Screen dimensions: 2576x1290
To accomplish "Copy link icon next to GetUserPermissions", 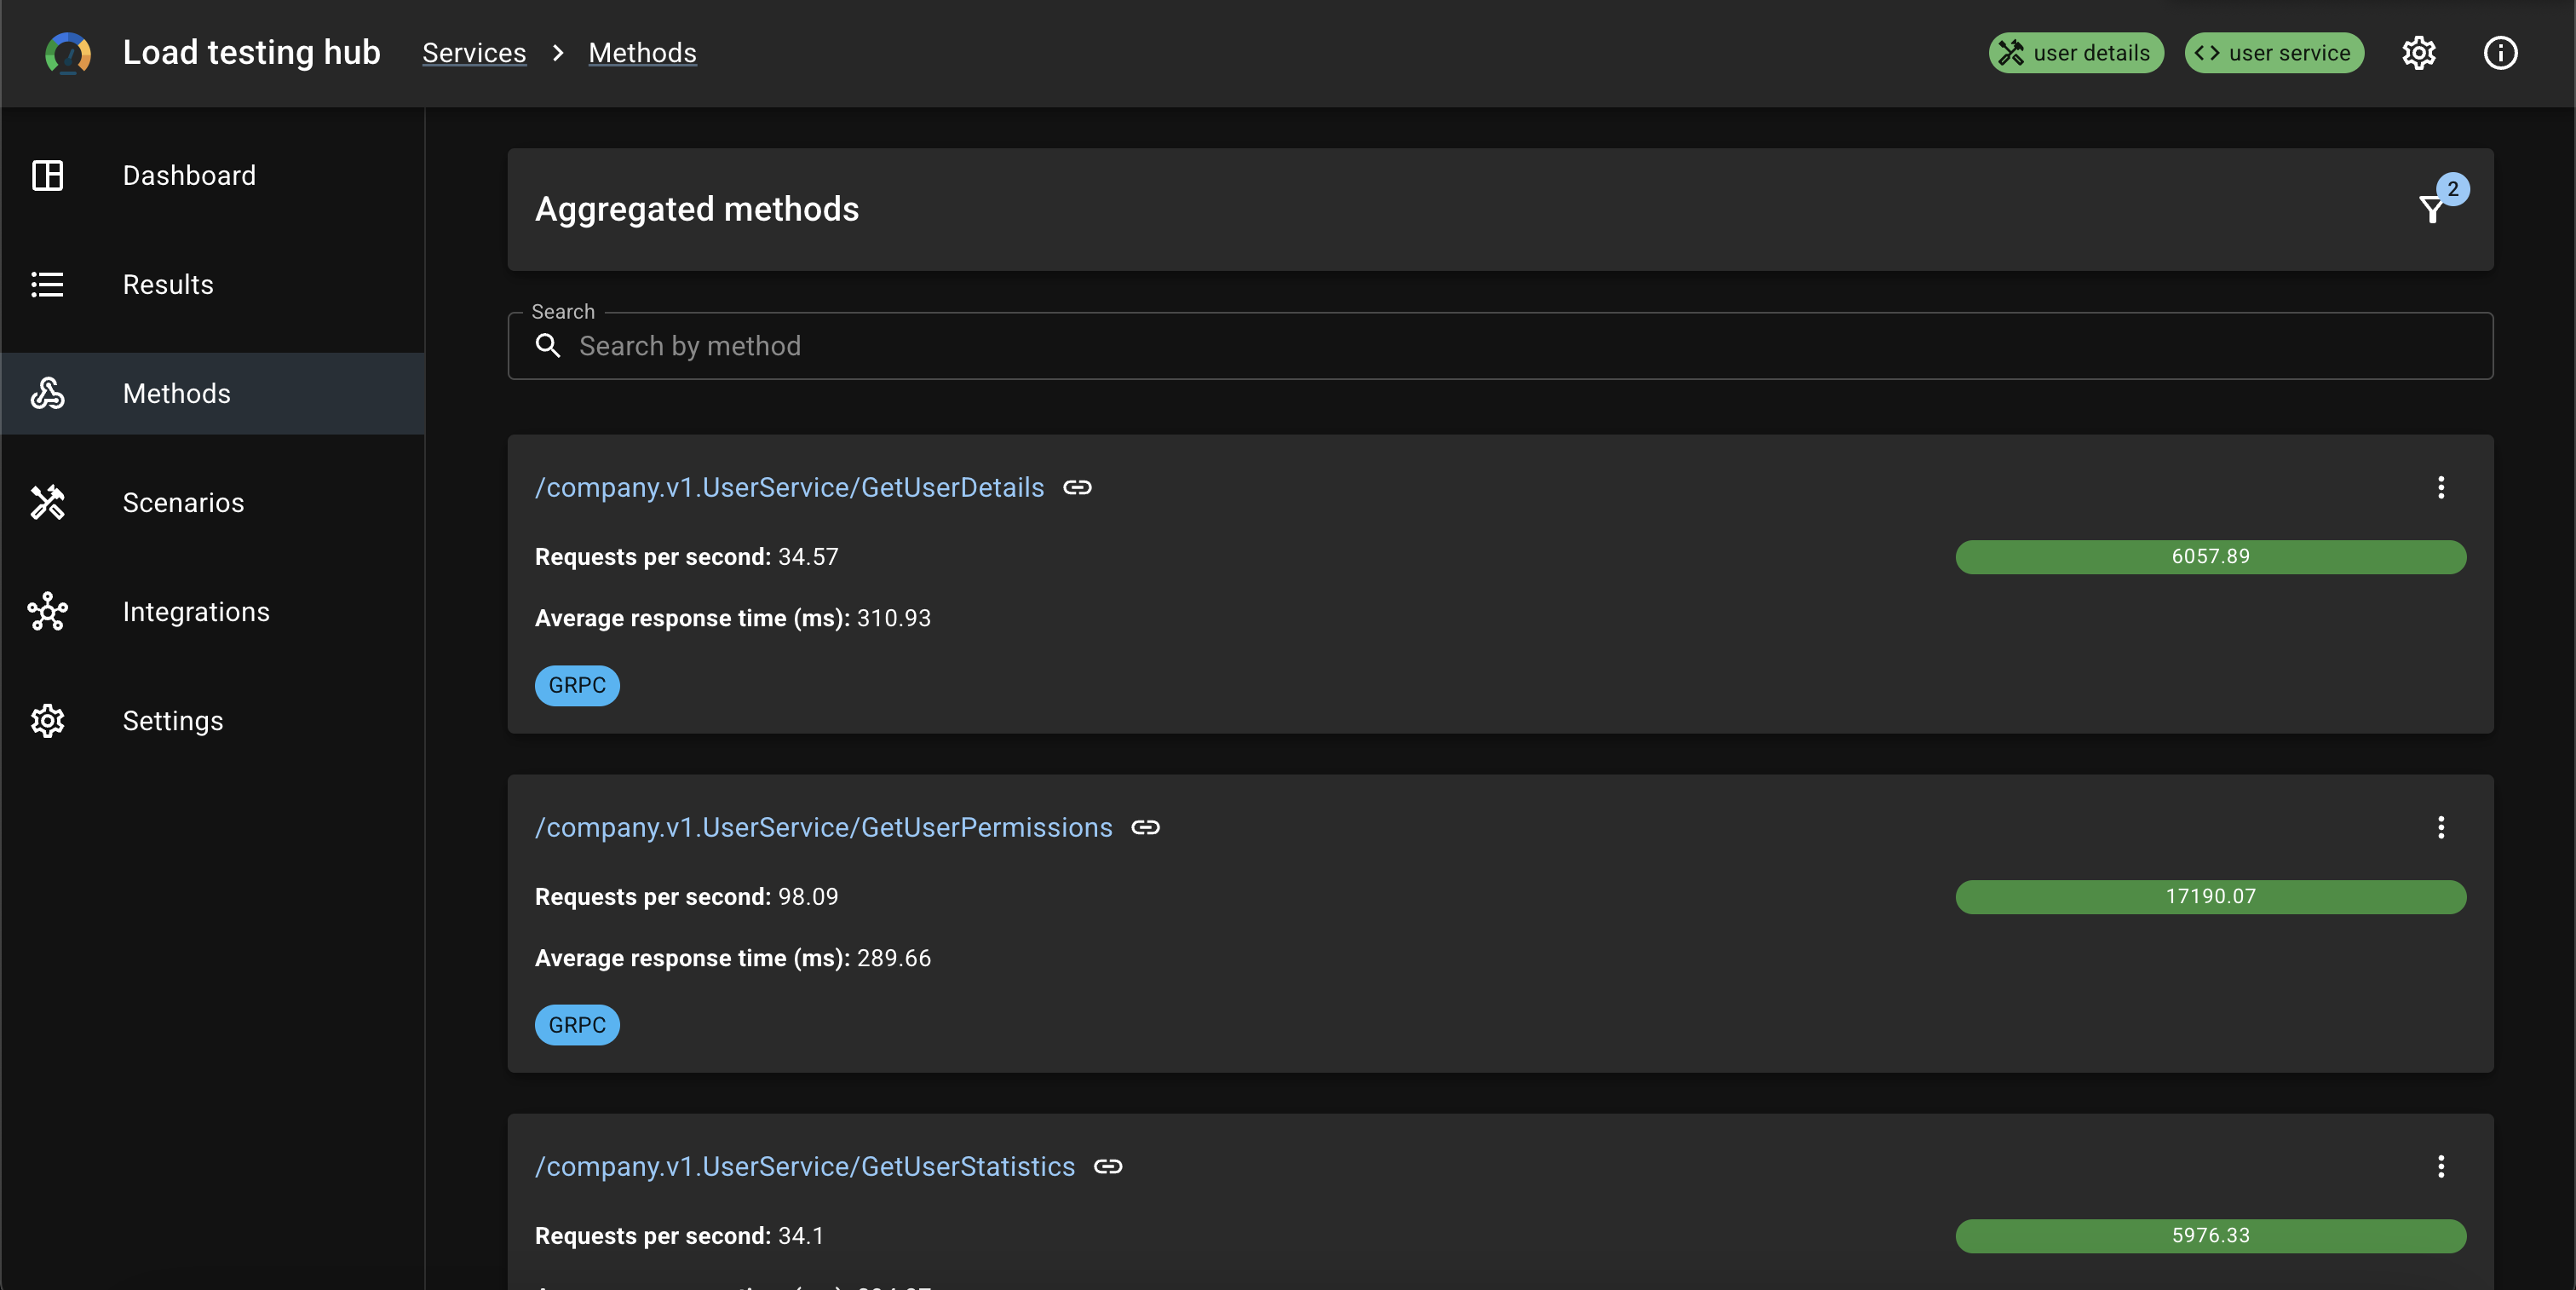I will pos(1145,827).
